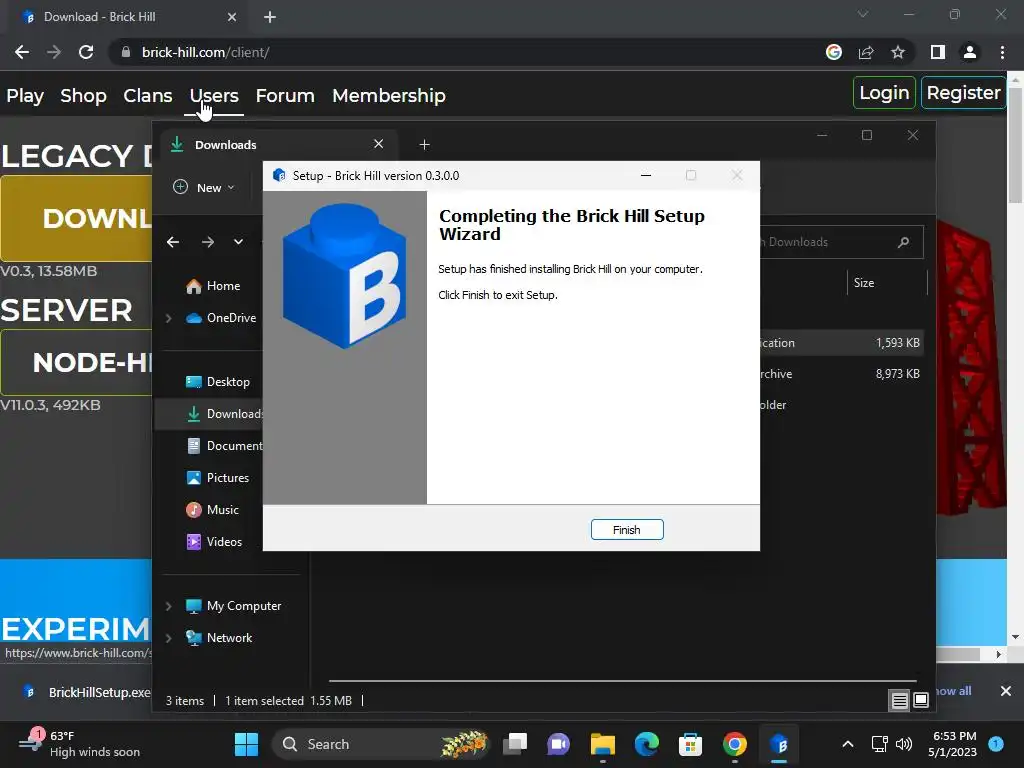1024x768 pixels.
Task: Open BrickHillSetup.exe in Chrome downloads bar
Action: point(85,692)
